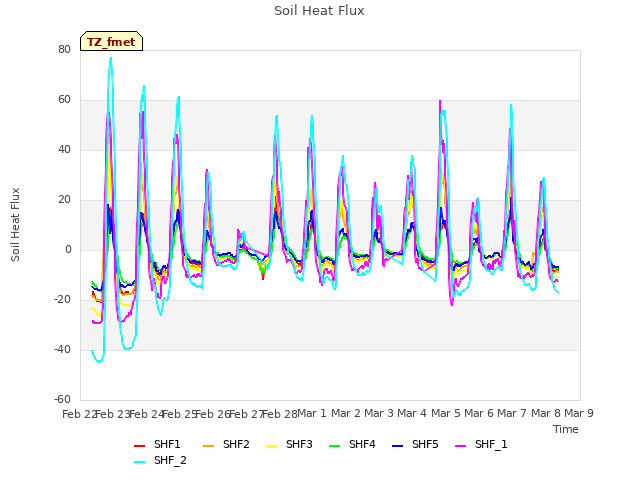Click the -60 y-axis tick label
640x480 pixels.
coord(62,399)
